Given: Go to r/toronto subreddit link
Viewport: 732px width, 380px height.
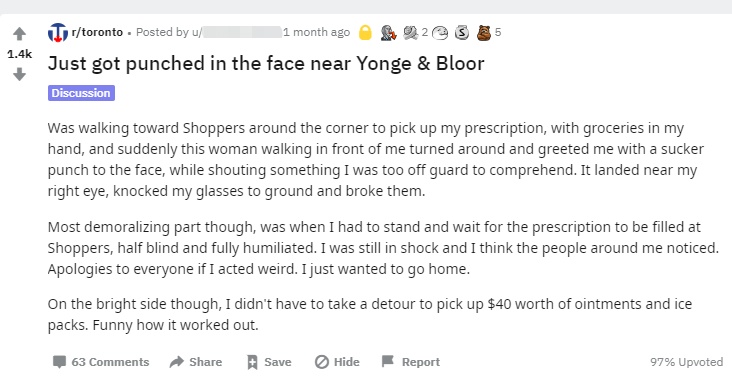Looking at the screenshot, I should click(97, 32).
